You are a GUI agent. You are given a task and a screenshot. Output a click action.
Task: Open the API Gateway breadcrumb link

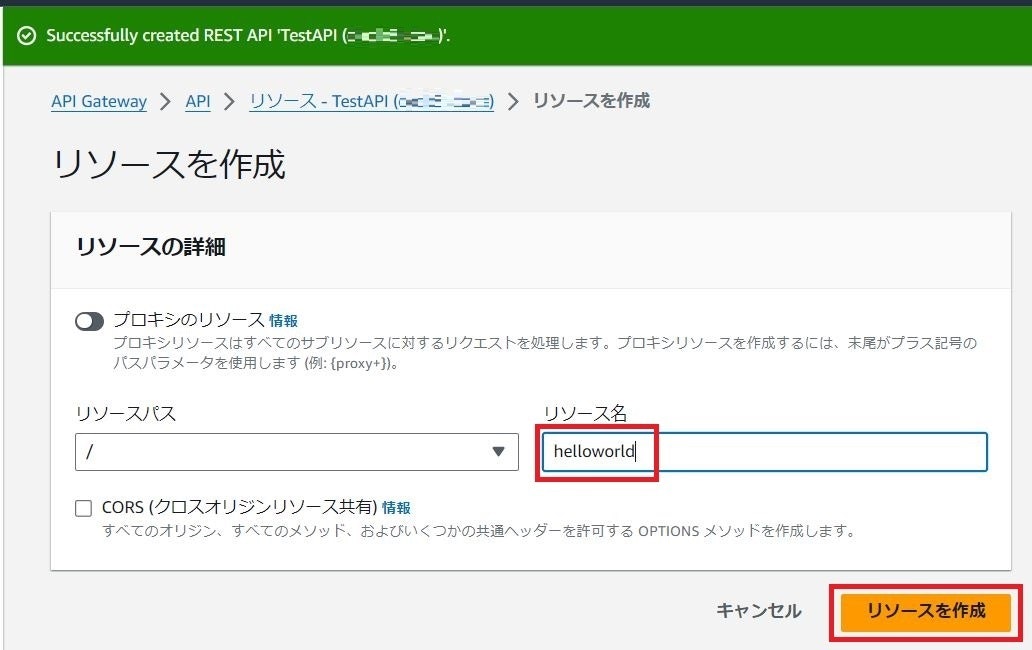[99, 101]
